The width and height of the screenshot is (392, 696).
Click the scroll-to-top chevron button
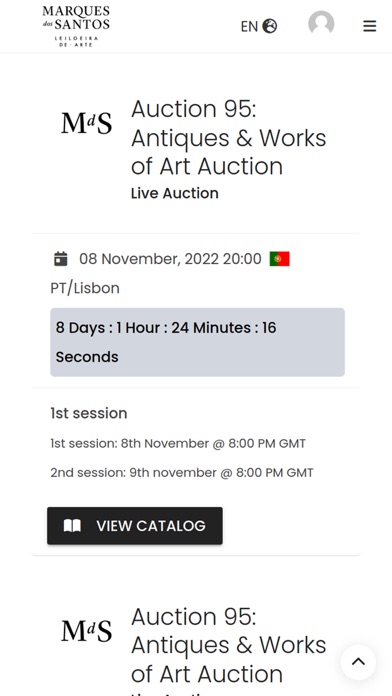(358, 662)
